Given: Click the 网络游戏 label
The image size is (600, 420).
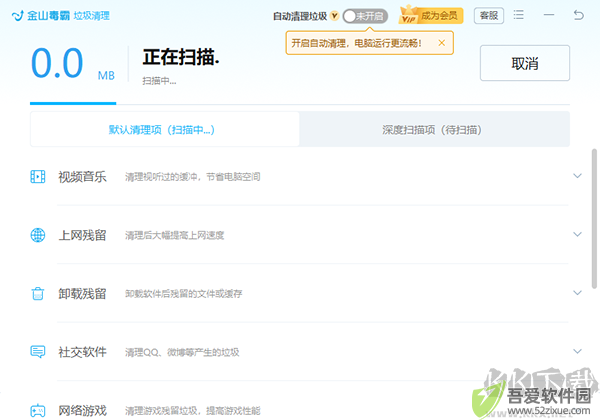Looking at the screenshot, I should (82, 411).
